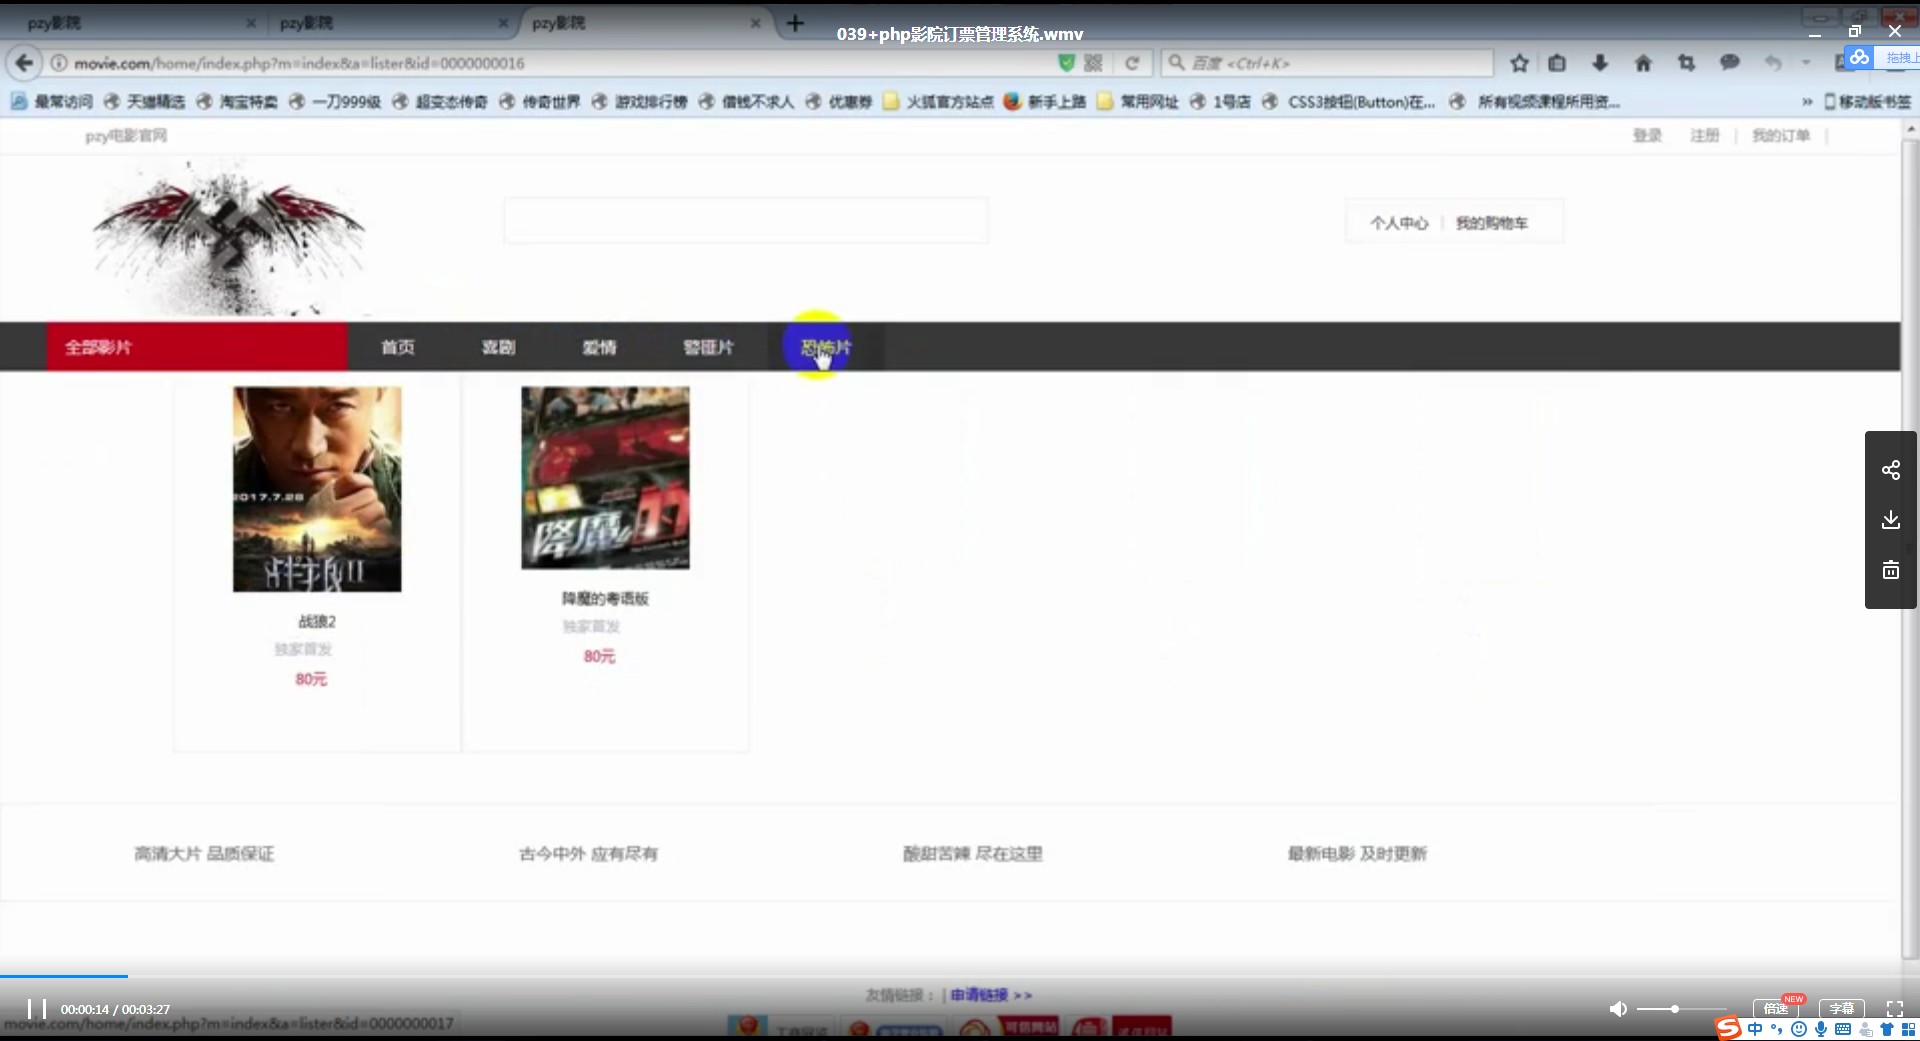Open a new tab with plus button
Image resolution: width=1920 pixels, height=1041 pixels.
click(x=795, y=23)
